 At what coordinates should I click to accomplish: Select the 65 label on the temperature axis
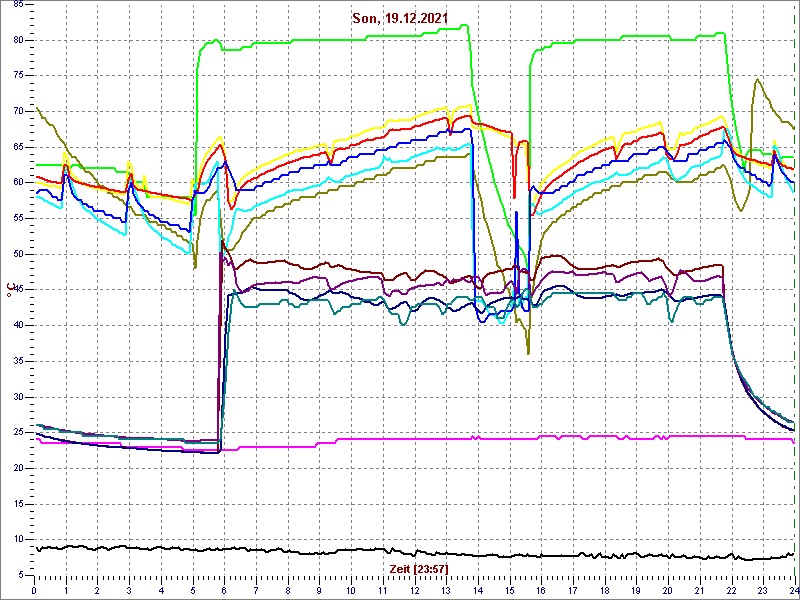click(x=18, y=147)
